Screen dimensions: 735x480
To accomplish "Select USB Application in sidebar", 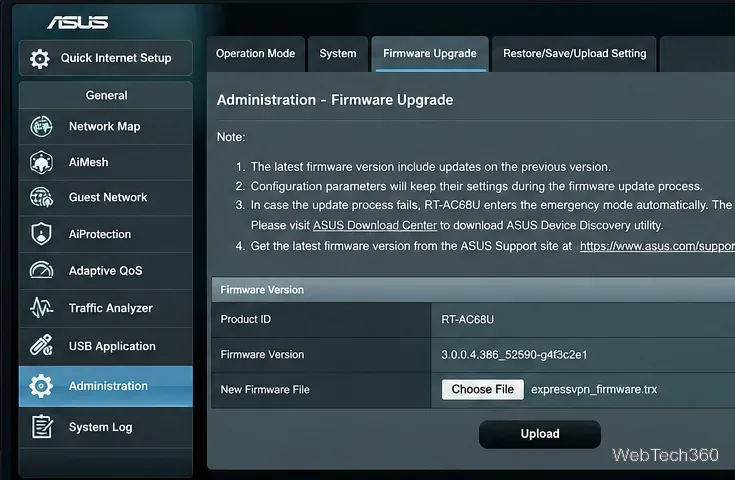I will (x=105, y=346).
